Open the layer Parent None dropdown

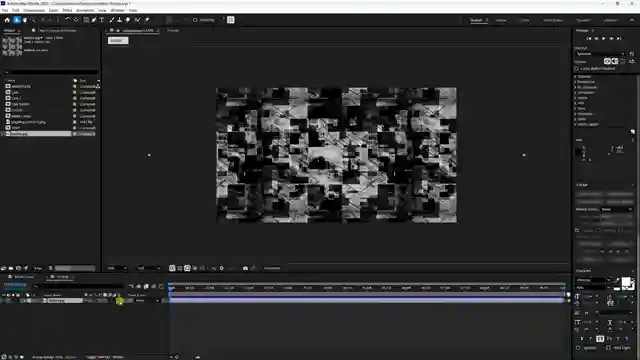(x=147, y=301)
